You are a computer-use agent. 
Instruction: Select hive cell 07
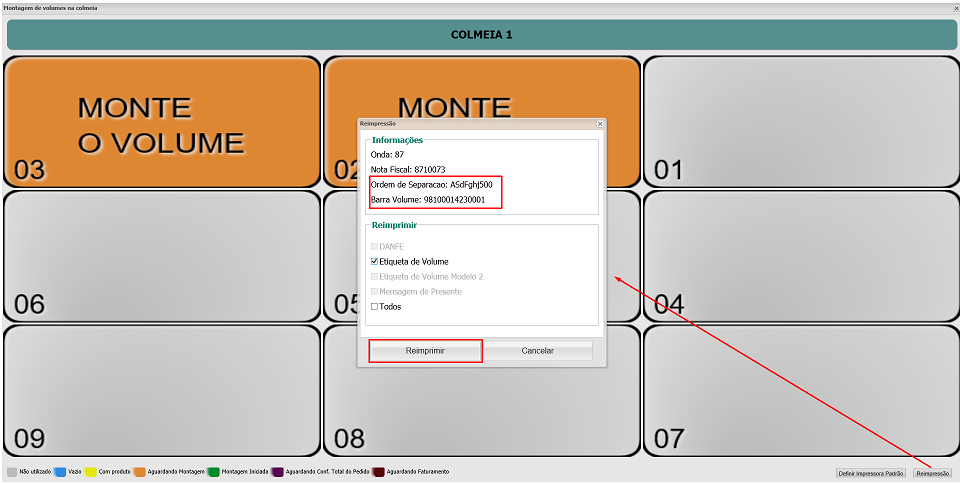(801, 390)
